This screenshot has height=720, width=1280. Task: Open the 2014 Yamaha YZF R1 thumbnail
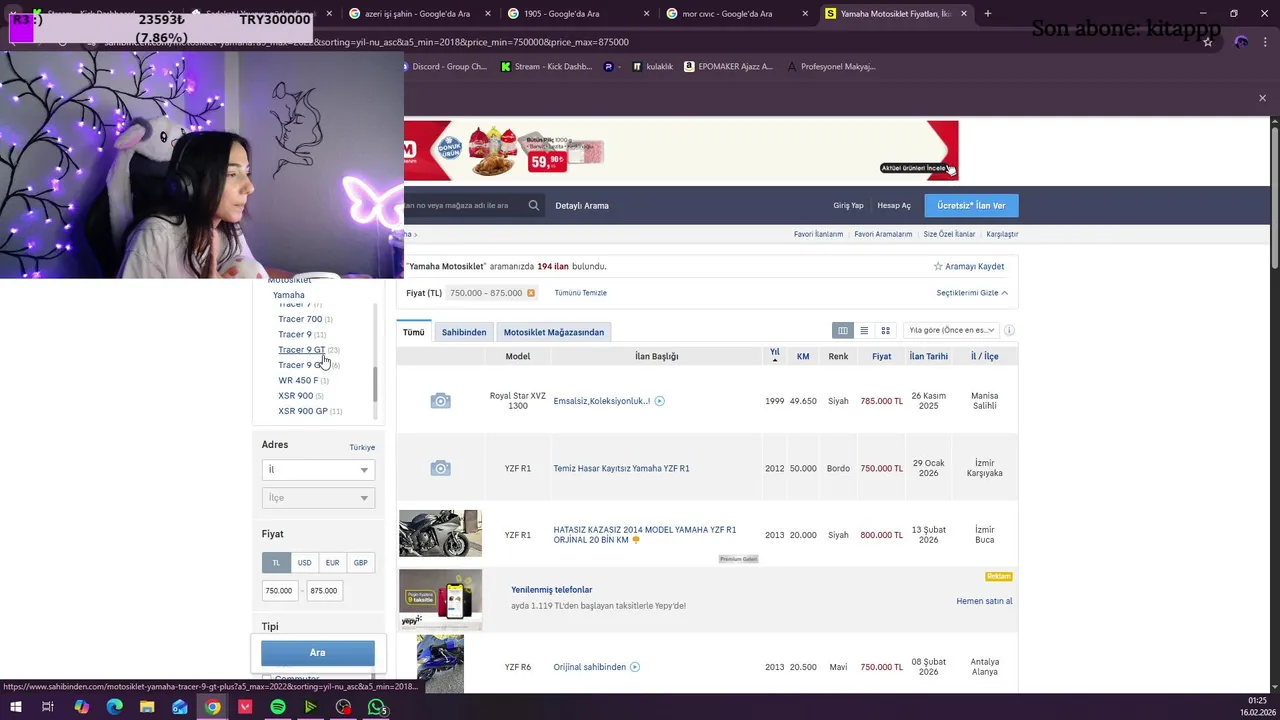(x=440, y=534)
